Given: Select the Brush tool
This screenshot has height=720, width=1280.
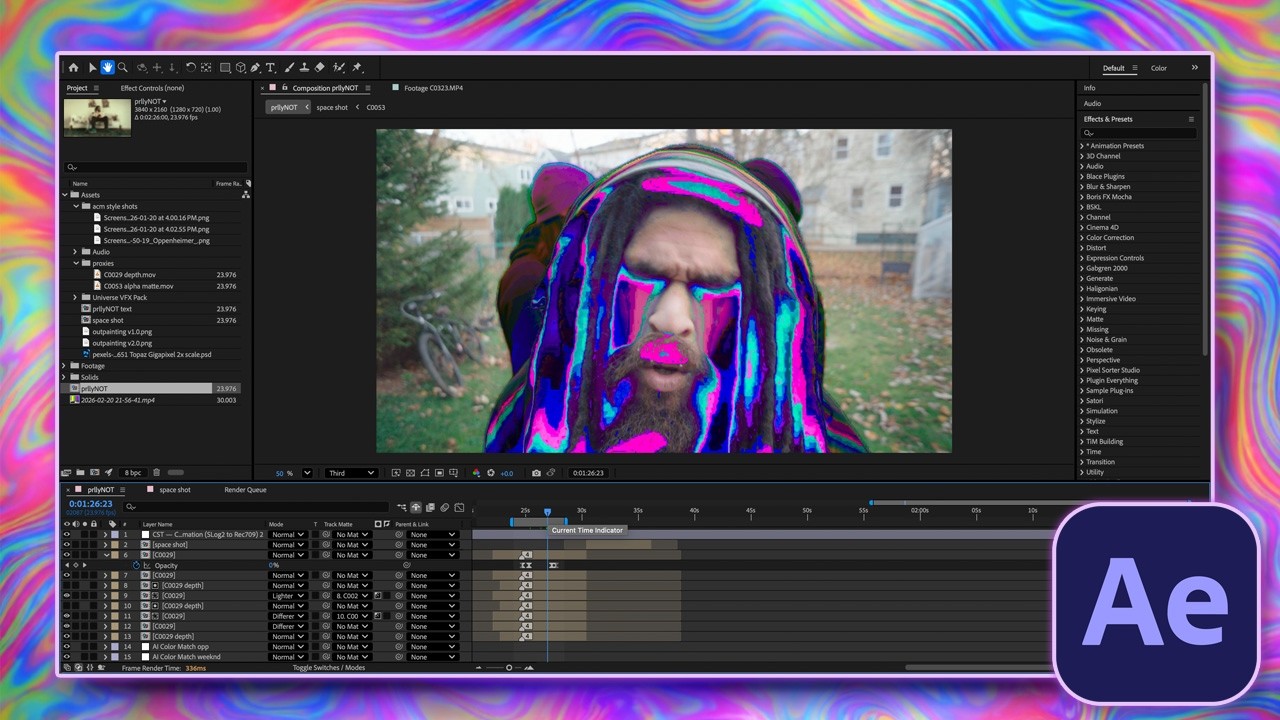Looking at the screenshot, I should point(289,67).
